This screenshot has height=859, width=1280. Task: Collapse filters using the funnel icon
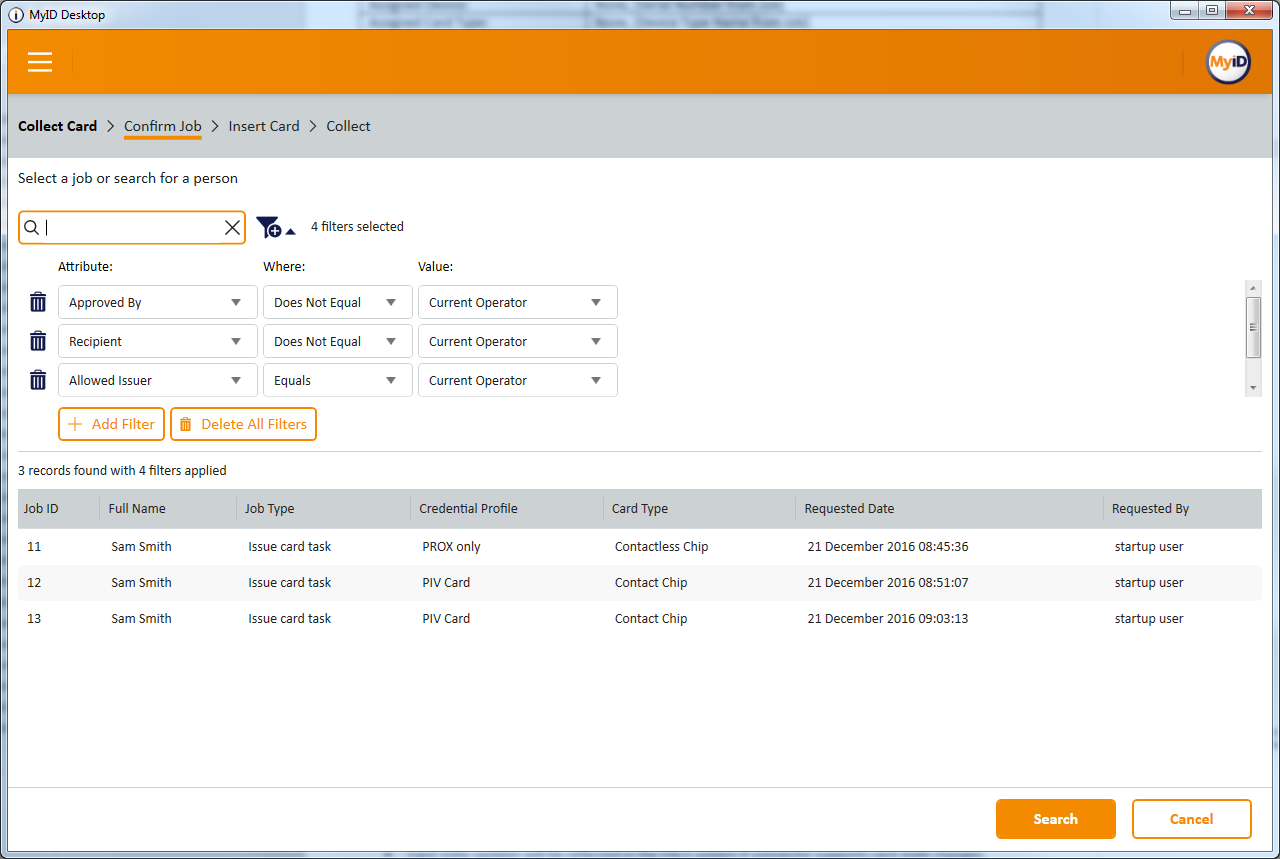(274, 228)
